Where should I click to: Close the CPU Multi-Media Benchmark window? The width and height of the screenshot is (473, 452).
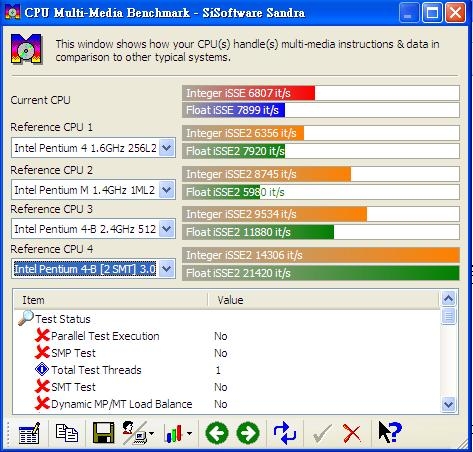click(455, 13)
